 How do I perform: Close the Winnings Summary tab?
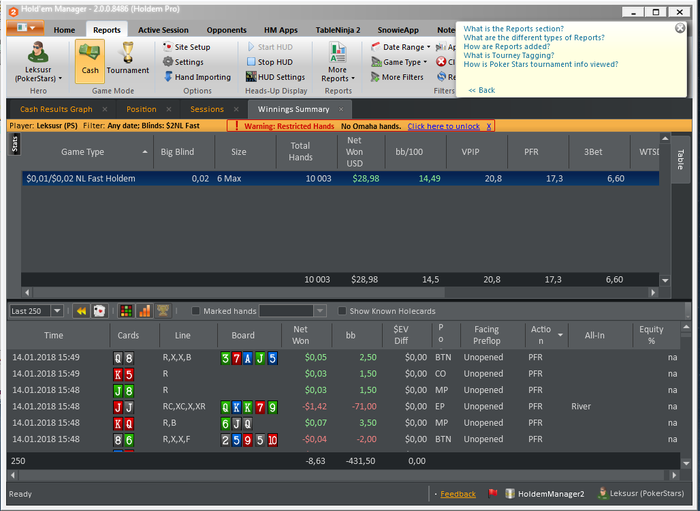pos(341,109)
